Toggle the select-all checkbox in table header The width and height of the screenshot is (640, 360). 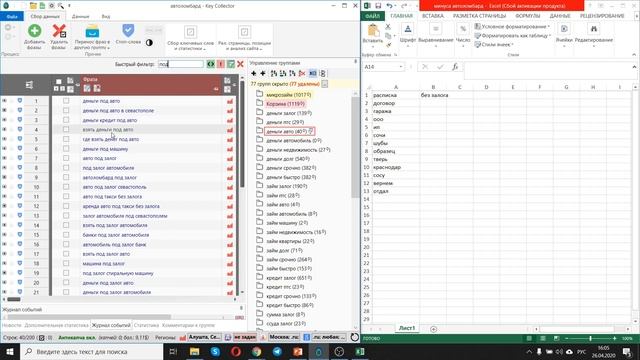58,82
